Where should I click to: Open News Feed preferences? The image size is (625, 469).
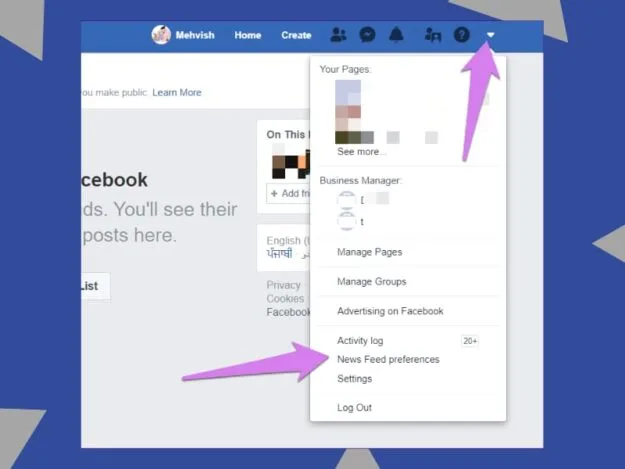coord(388,359)
